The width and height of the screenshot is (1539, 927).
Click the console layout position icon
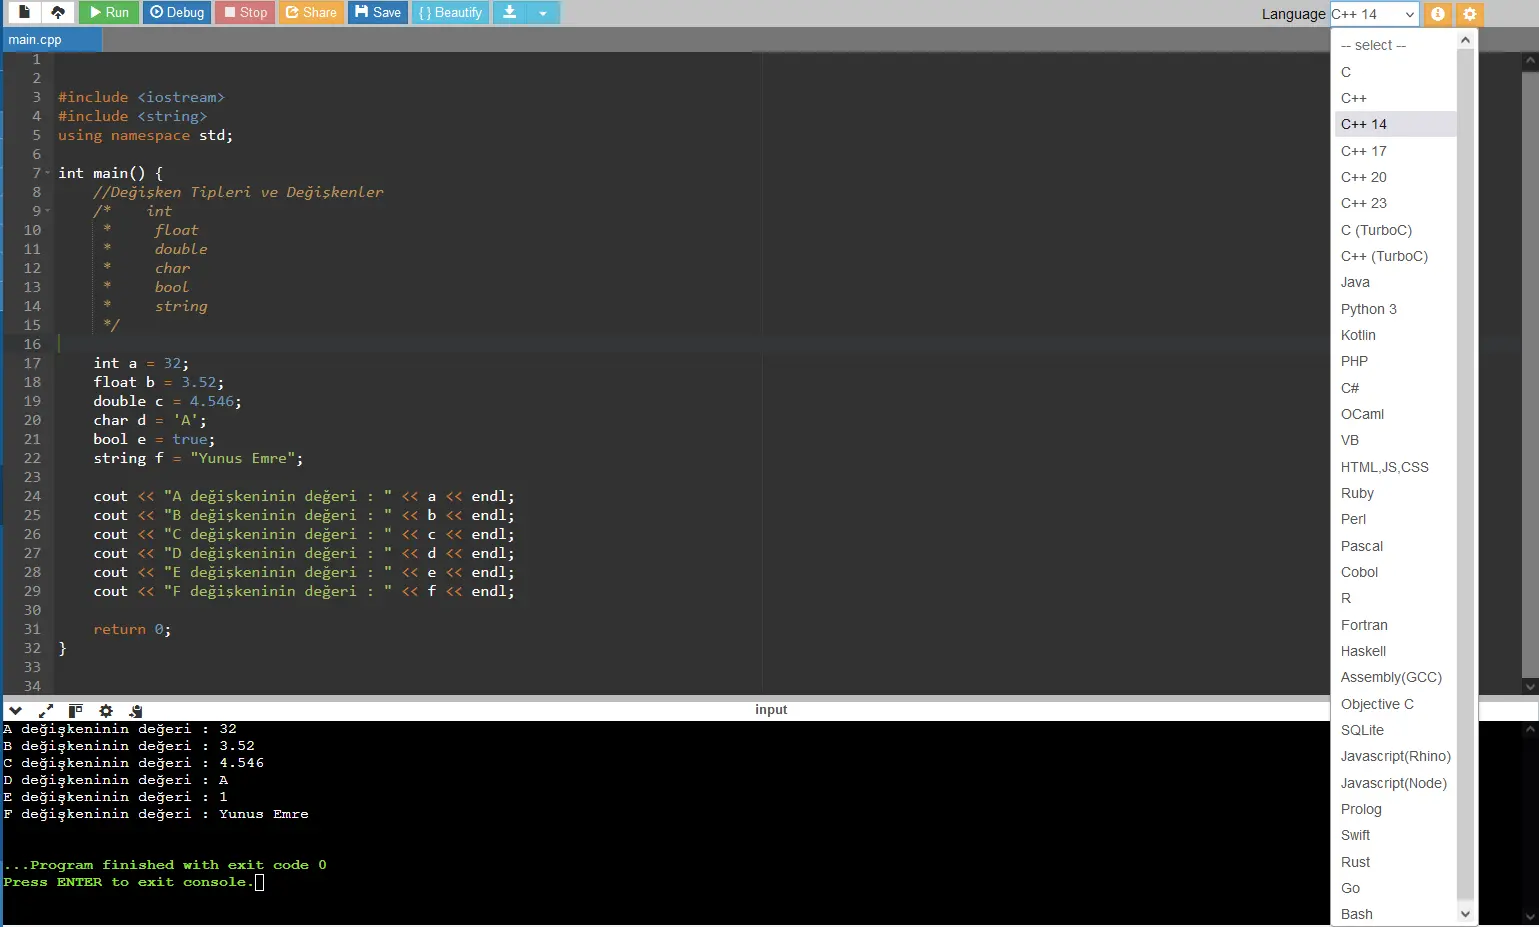[75, 711]
